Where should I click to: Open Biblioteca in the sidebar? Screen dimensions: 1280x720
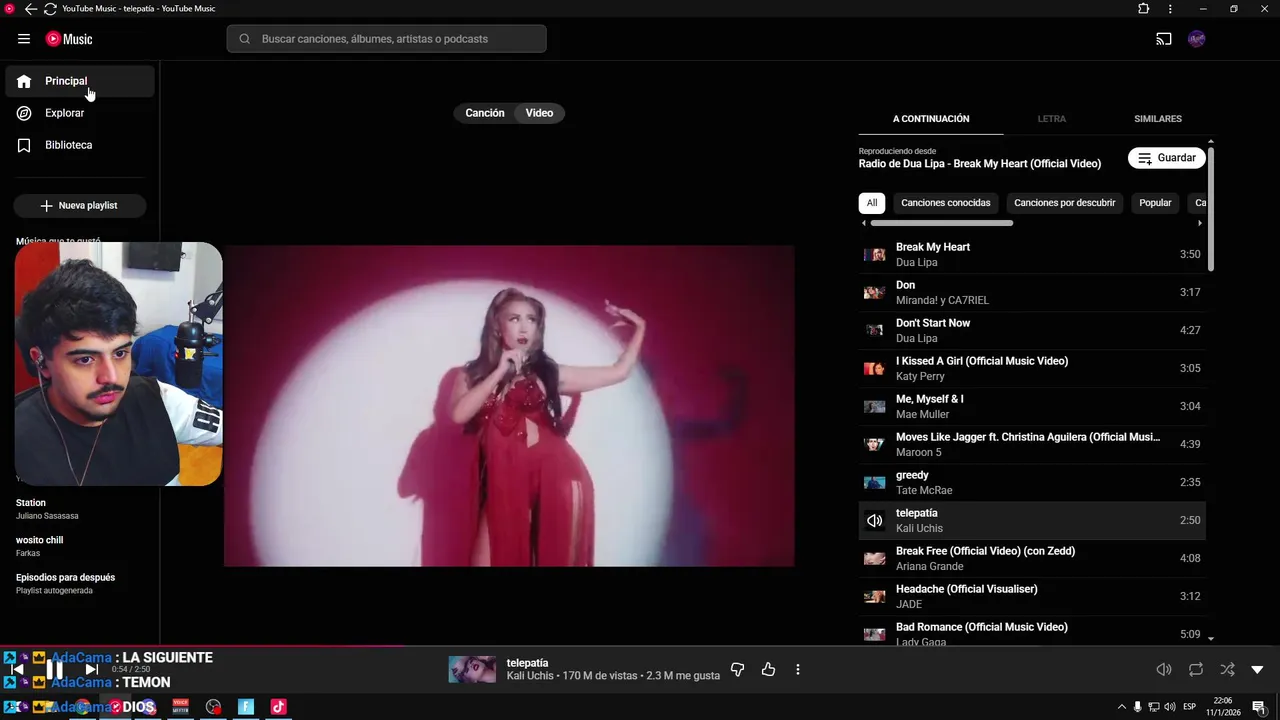80,145
